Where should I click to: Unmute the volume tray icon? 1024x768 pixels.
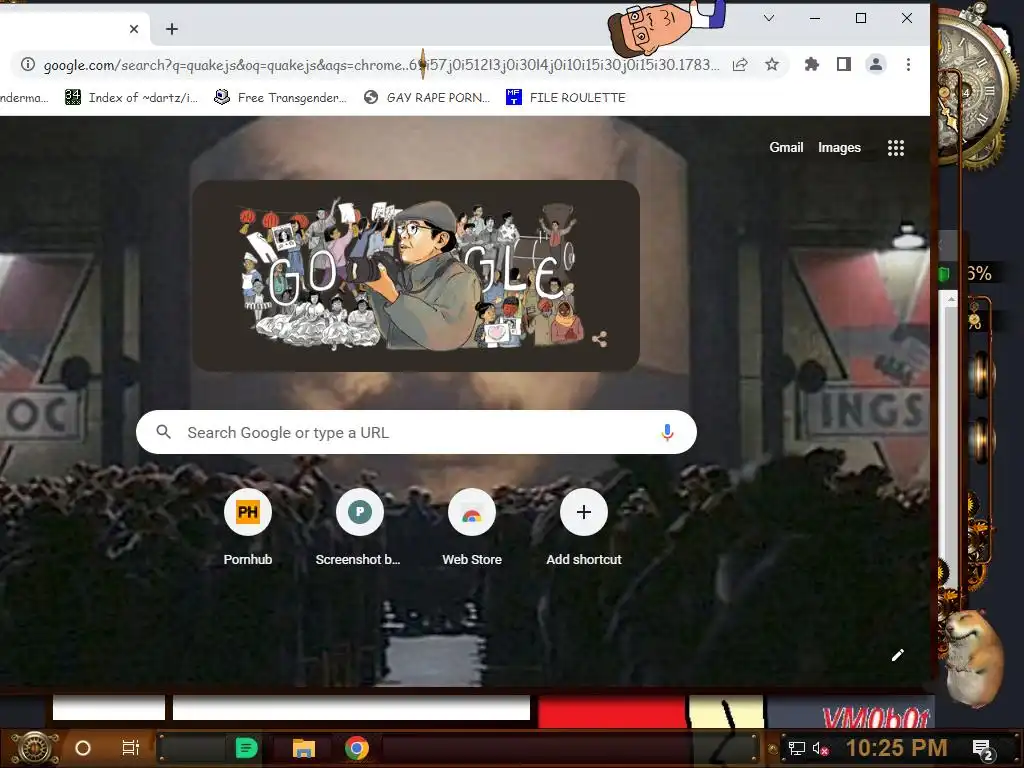820,748
